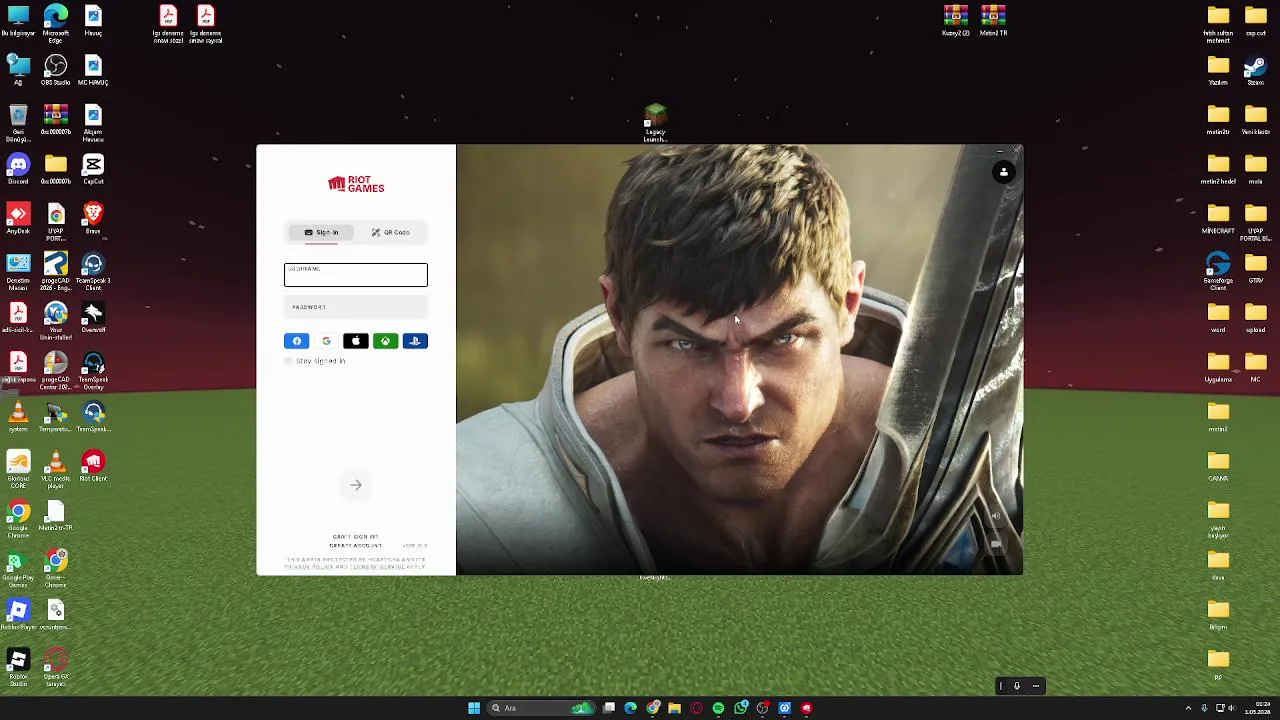Viewport: 1280px width, 720px height.
Task: Select the TeamSpeak 3 Client desktop icon
Action: click(x=93, y=272)
